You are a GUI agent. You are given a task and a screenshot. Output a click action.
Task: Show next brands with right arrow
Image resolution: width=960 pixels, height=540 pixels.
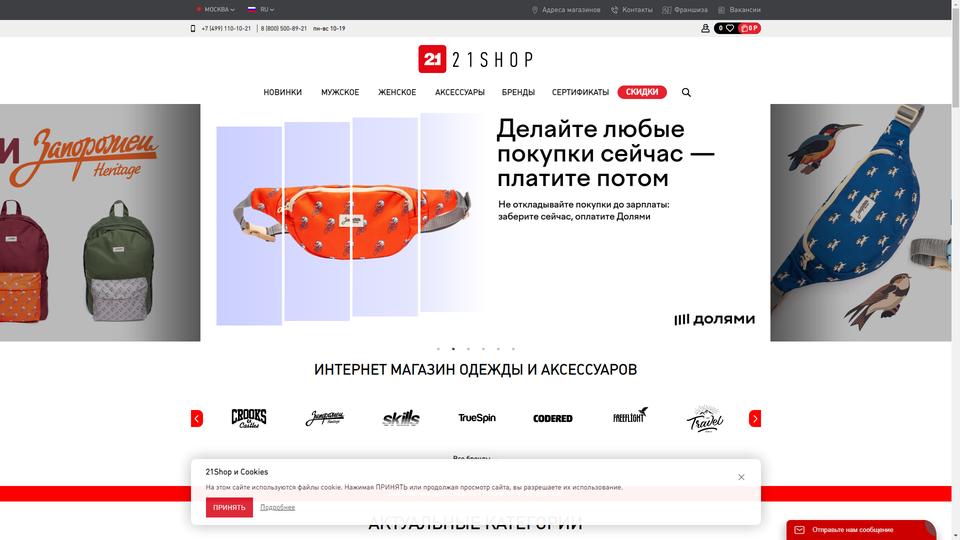755,419
